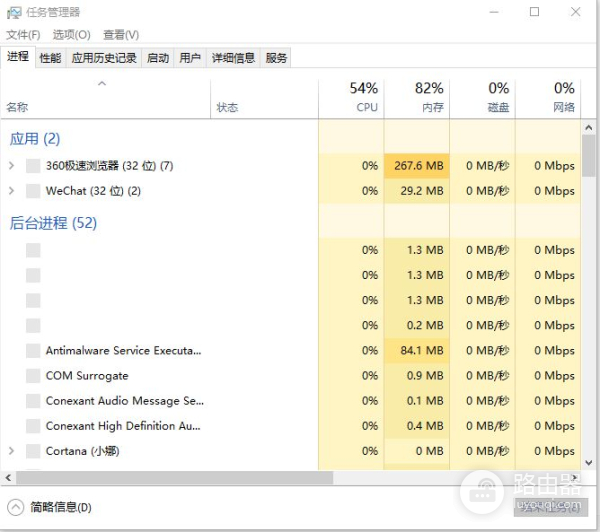The height and width of the screenshot is (532, 600).
Task: Switch to the 启动 tab
Action: (158, 58)
